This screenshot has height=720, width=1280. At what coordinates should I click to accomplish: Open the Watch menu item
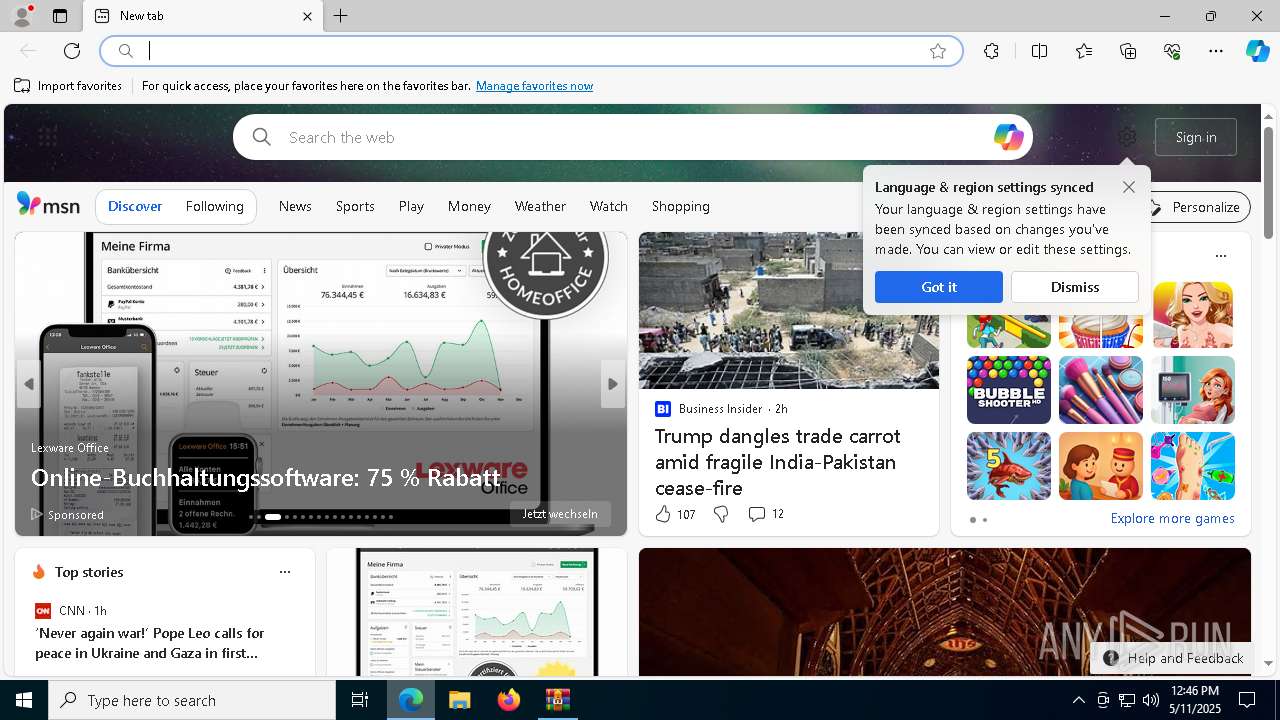coord(608,206)
